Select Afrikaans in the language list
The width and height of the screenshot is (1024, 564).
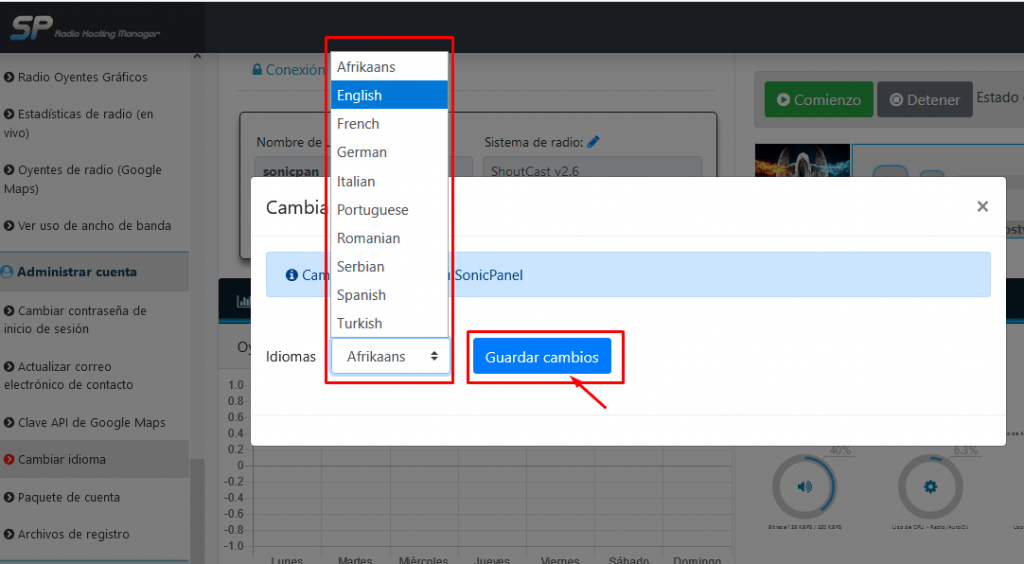[x=389, y=67]
